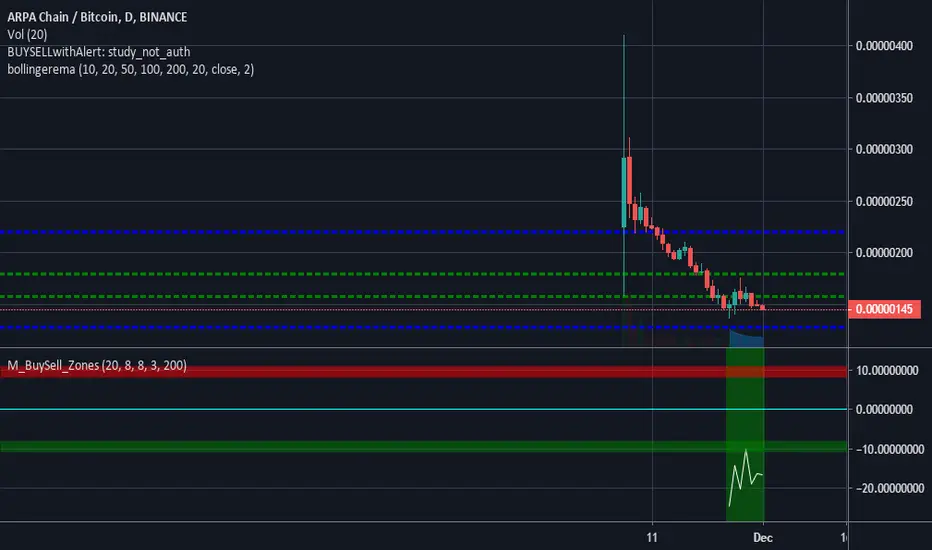Click the Dec date label on time axis

point(763,538)
